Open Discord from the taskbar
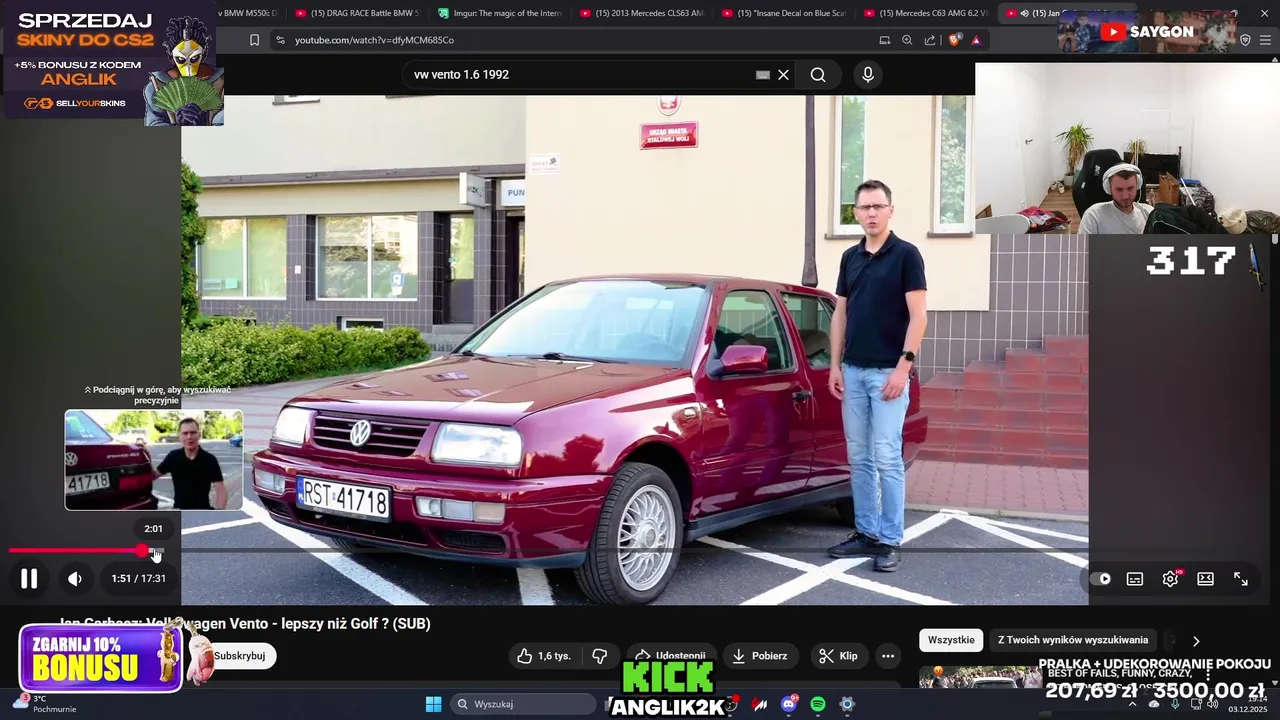This screenshot has height=720, width=1280. (789, 704)
